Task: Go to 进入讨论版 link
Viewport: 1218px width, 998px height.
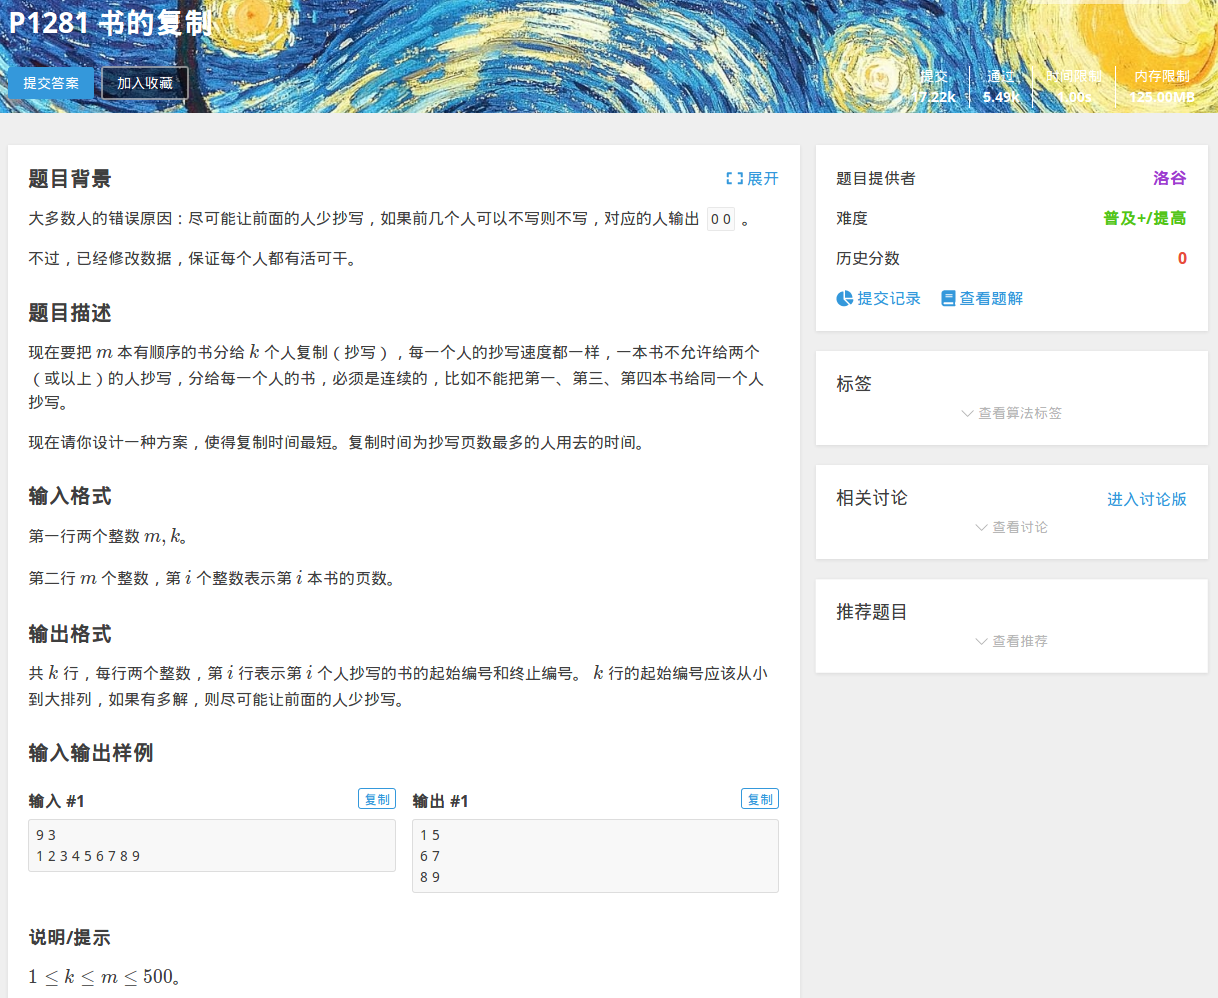Action: click(1146, 499)
